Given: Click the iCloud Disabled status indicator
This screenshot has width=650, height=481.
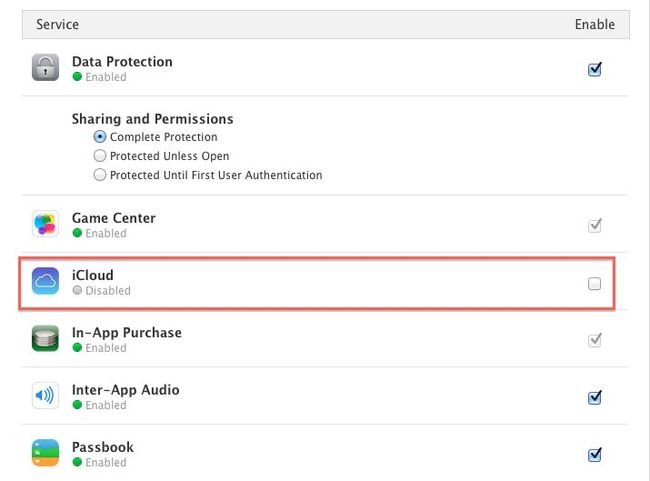Looking at the screenshot, I should 102,290.
